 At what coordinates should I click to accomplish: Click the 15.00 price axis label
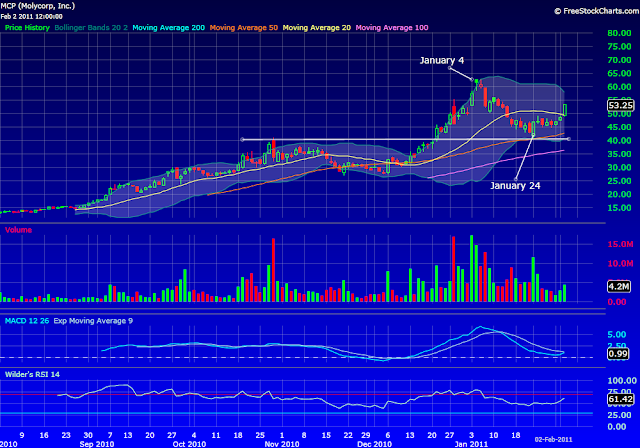619,208
